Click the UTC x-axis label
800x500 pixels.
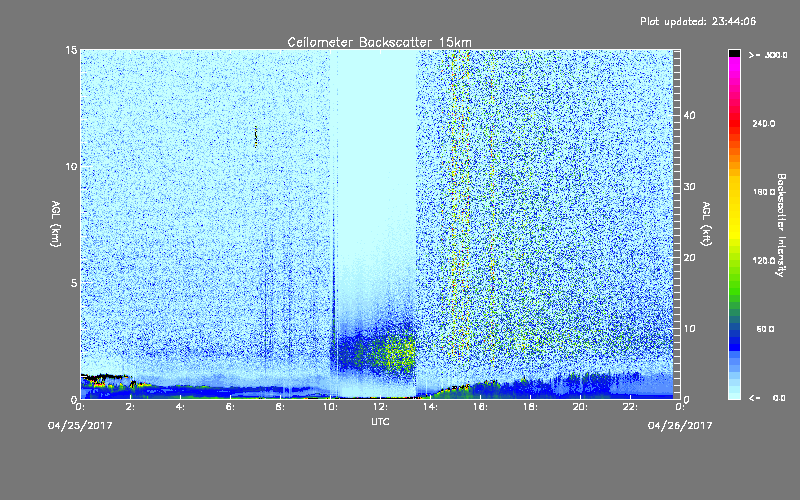coord(380,422)
